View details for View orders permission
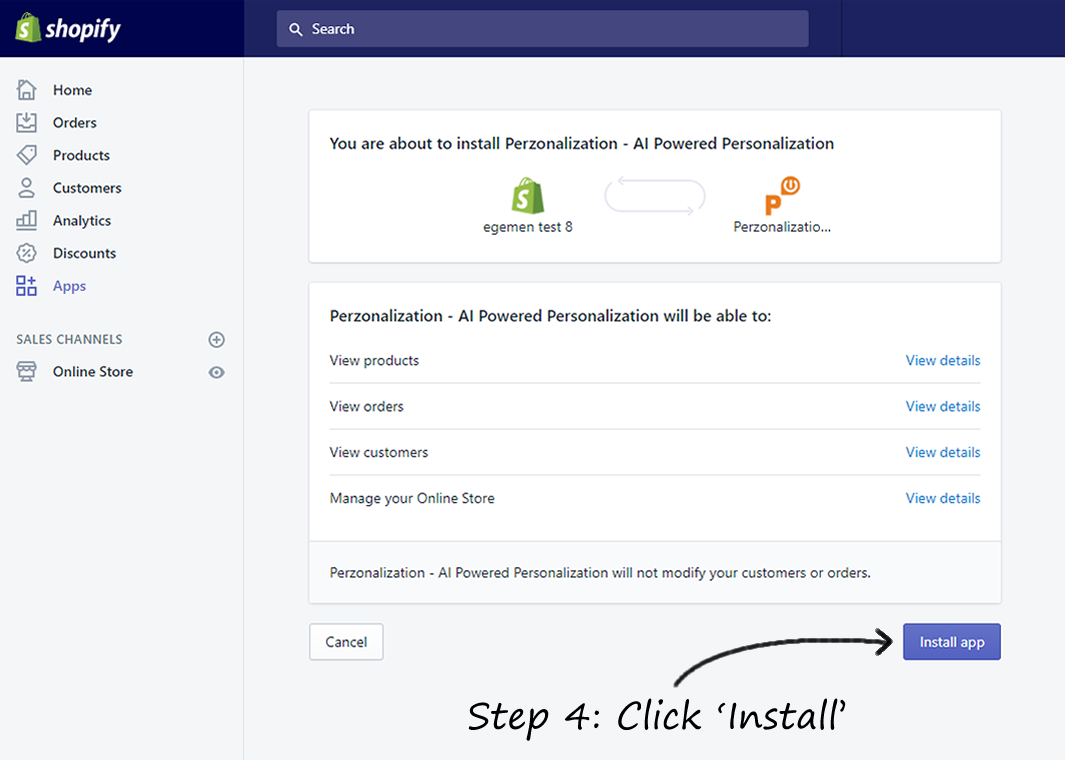Viewport: 1065px width, 760px height. point(943,406)
